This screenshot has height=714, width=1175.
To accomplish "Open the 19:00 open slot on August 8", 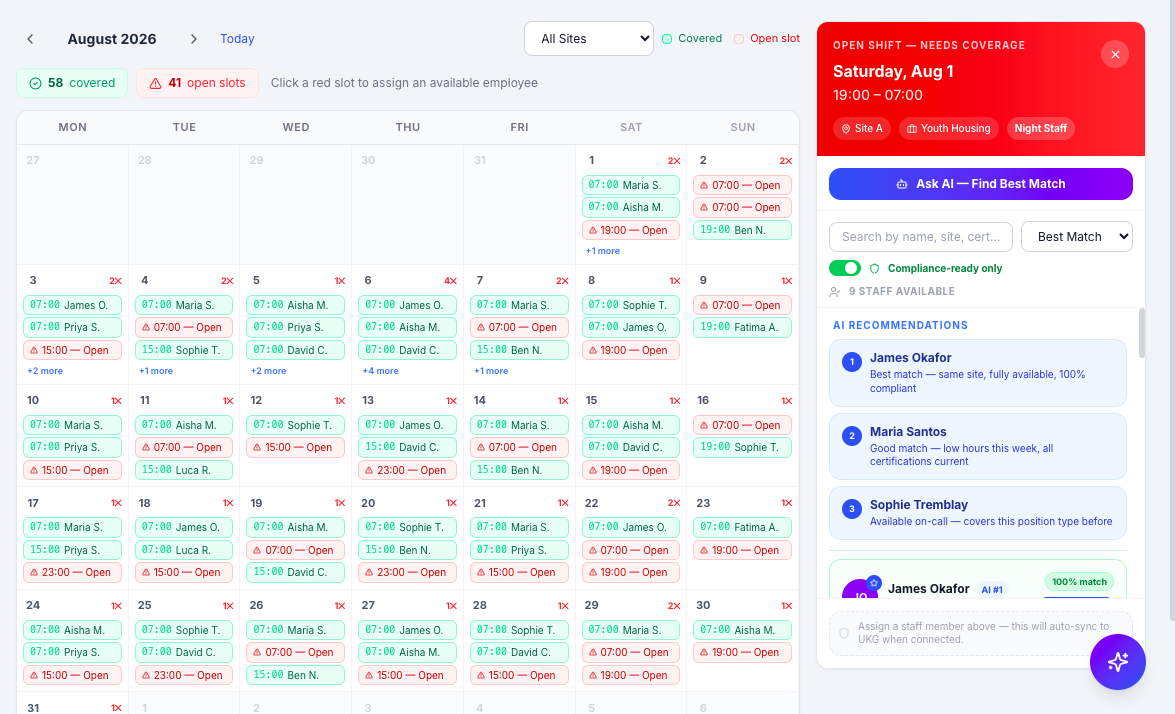I will point(630,350).
